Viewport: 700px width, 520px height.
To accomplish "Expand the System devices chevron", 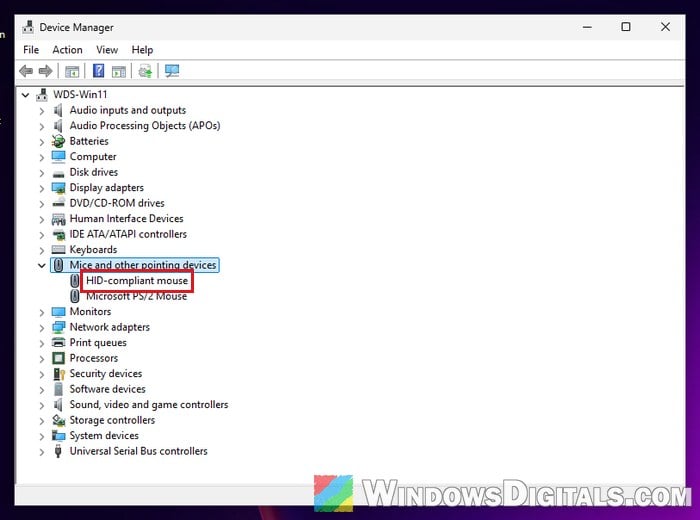I will click(x=42, y=436).
